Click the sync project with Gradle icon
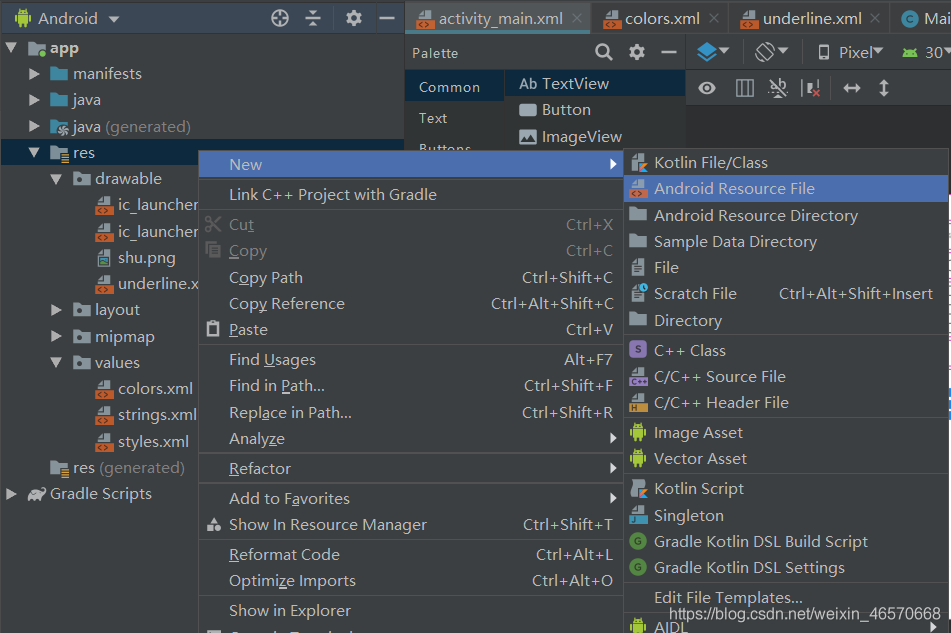This screenshot has height=633, width=951. click(x=278, y=17)
